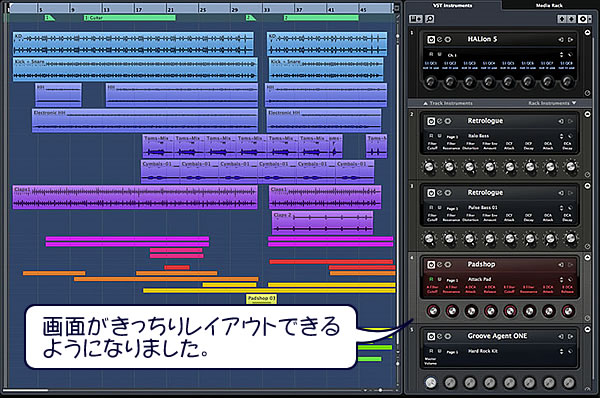Toggle Write automation on Retrologue Pulse Bass 01

tap(439, 207)
